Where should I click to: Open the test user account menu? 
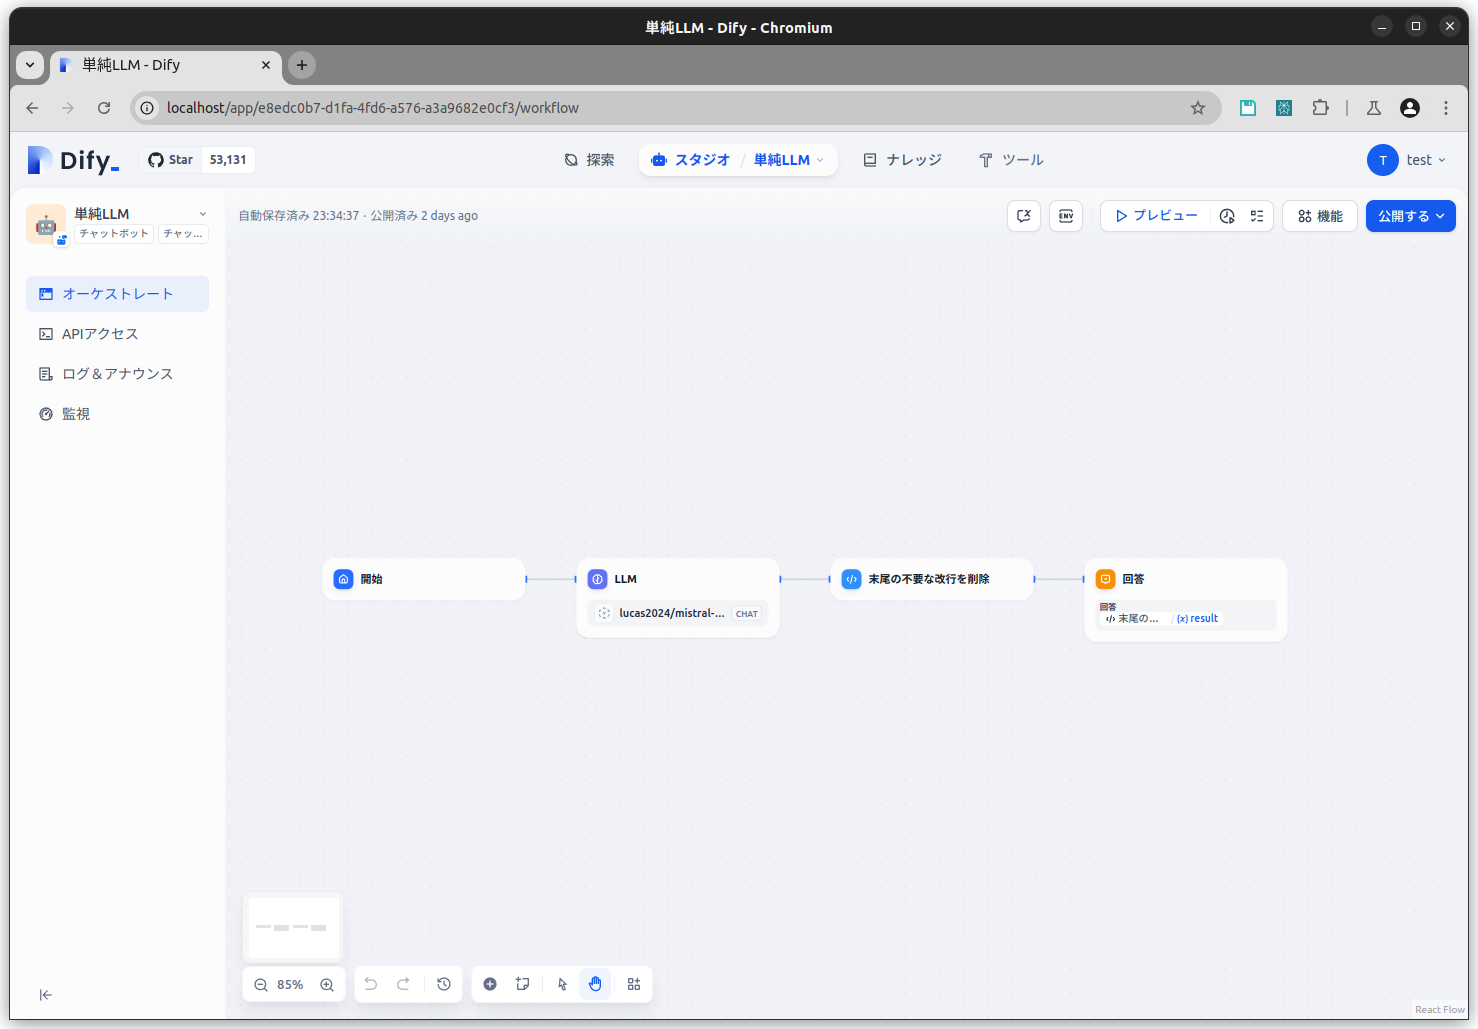pyautogui.click(x=1407, y=160)
